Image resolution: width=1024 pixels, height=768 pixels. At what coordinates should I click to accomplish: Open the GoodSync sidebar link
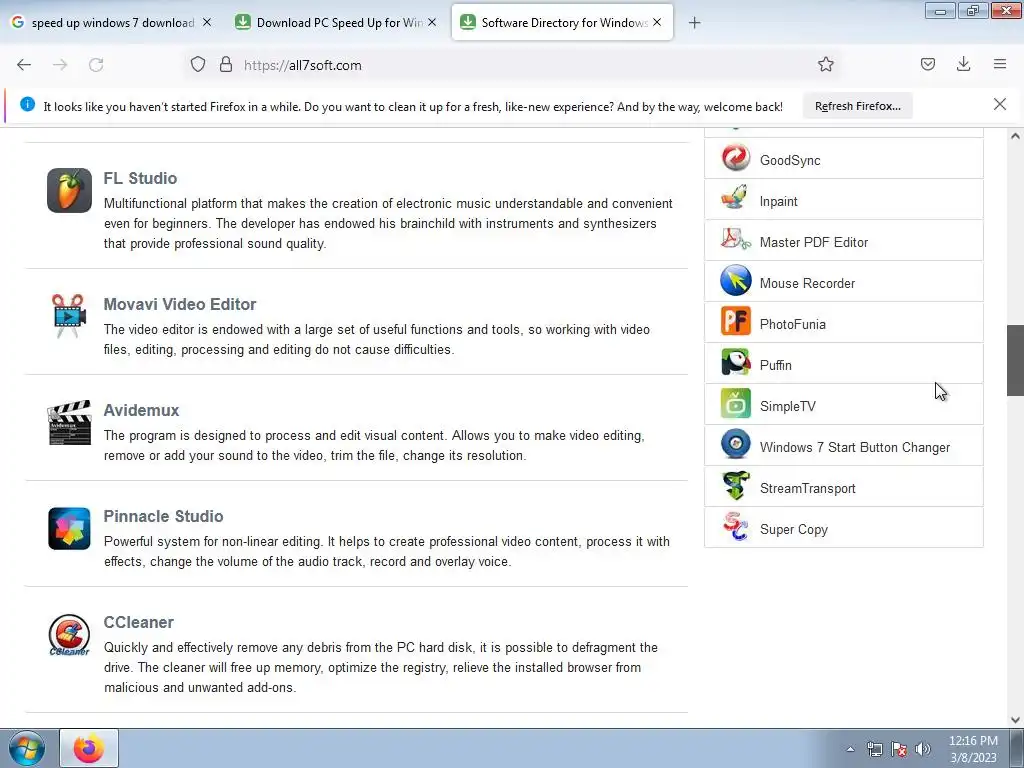(x=790, y=160)
